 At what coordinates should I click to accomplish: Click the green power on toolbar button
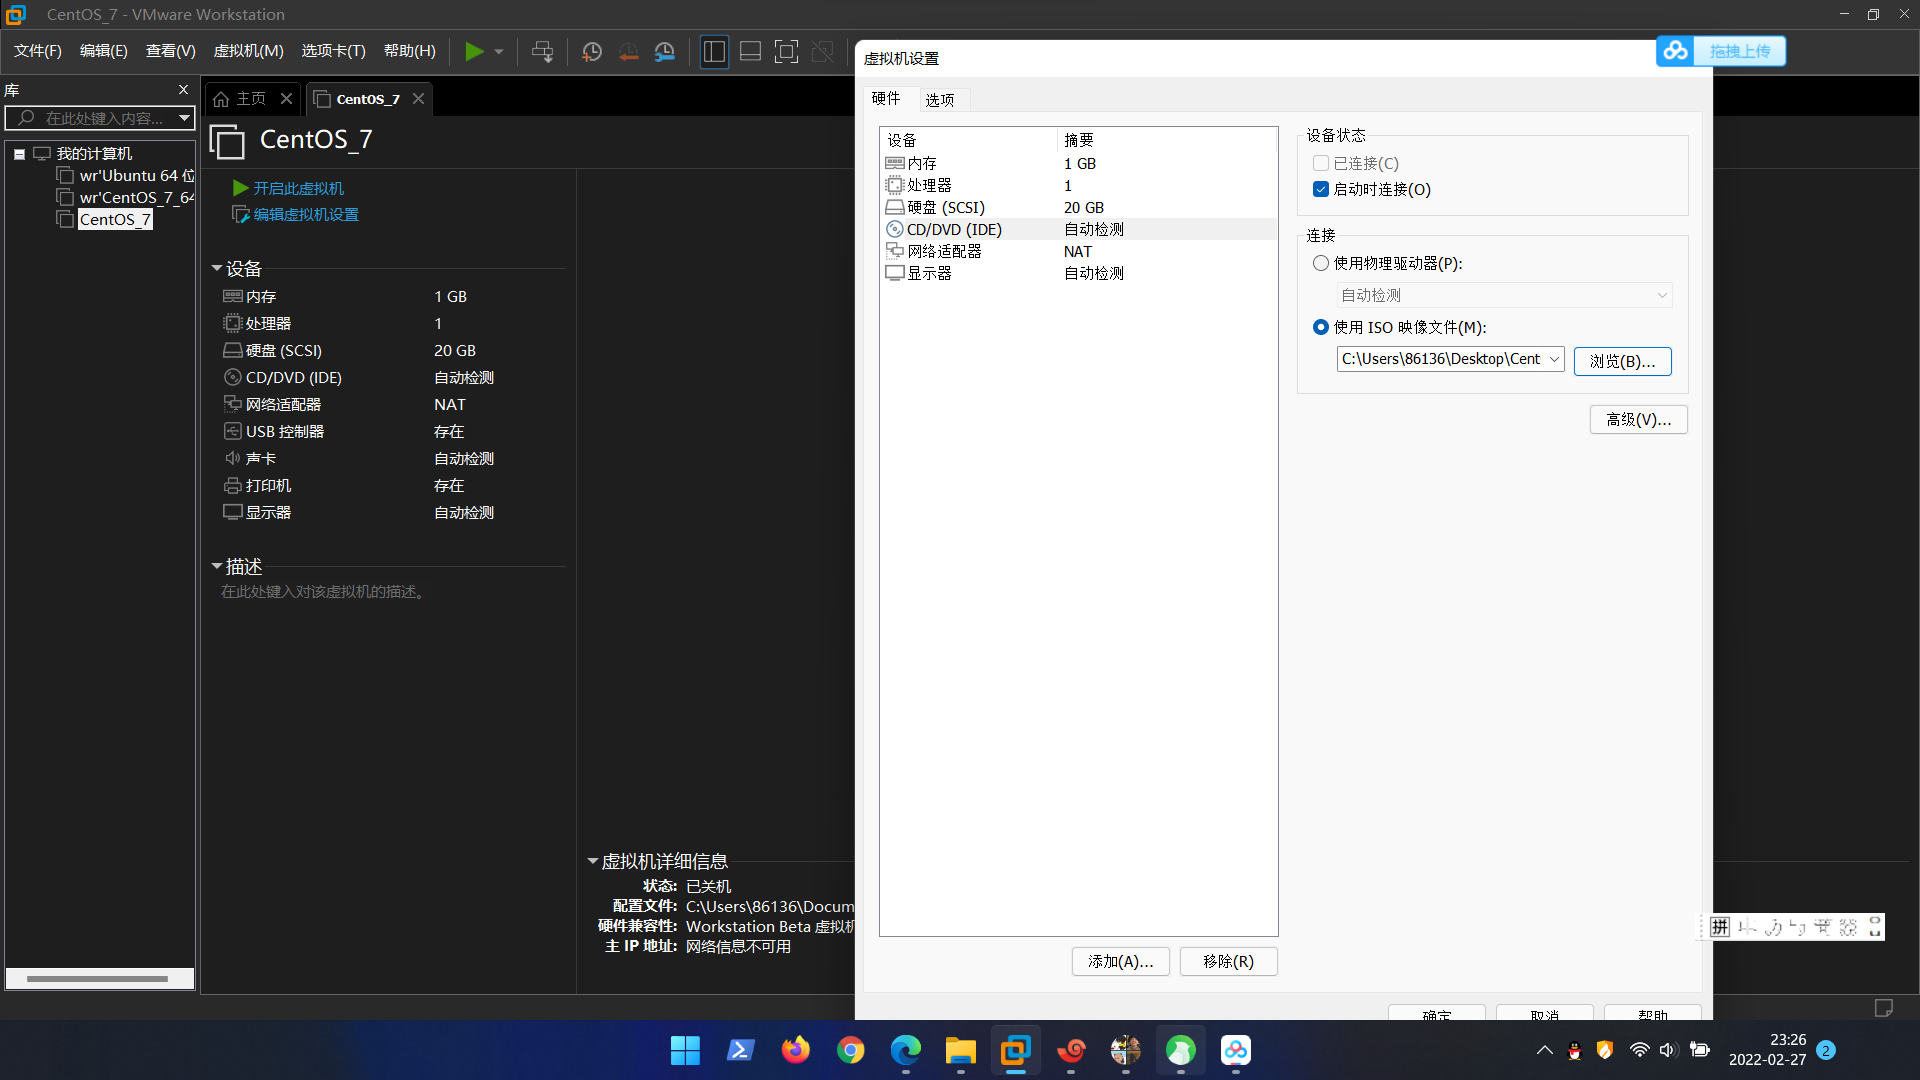click(x=474, y=51)
